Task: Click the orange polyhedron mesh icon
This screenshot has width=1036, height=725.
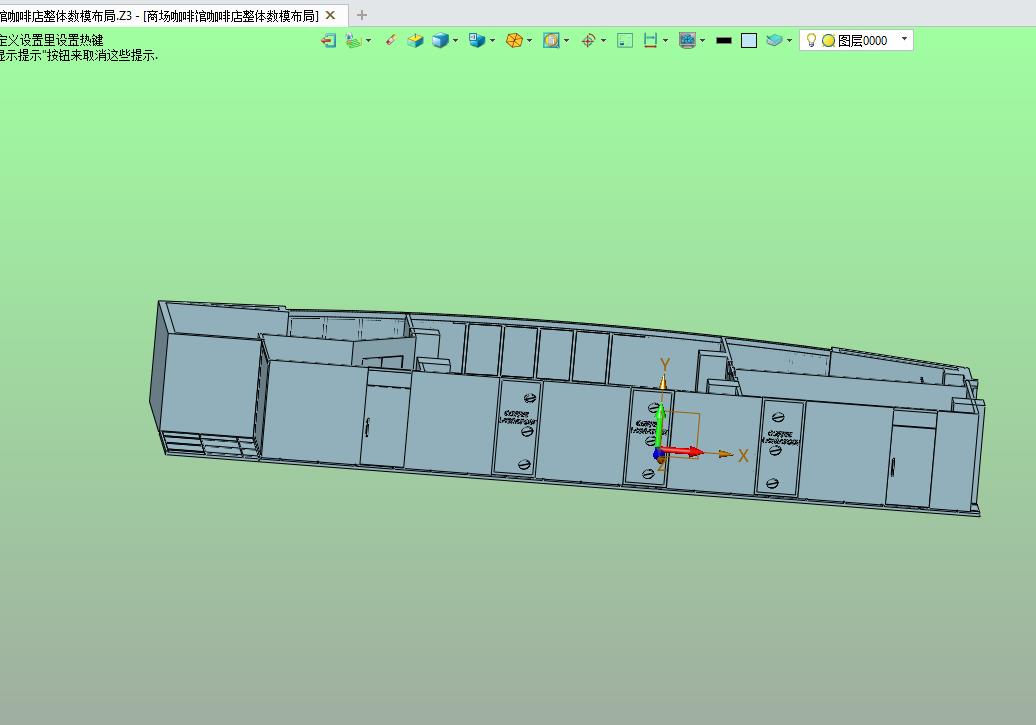Action: pos(514,41)
